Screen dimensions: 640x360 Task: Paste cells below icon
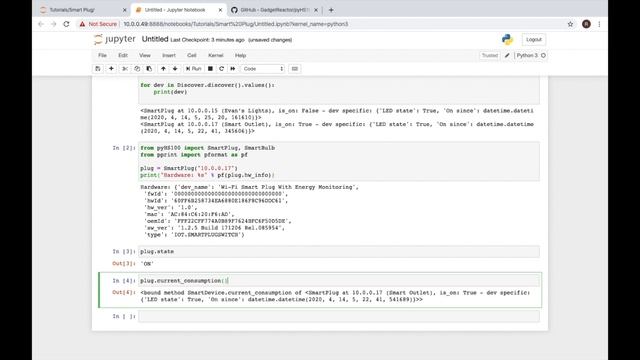point(149,69)
